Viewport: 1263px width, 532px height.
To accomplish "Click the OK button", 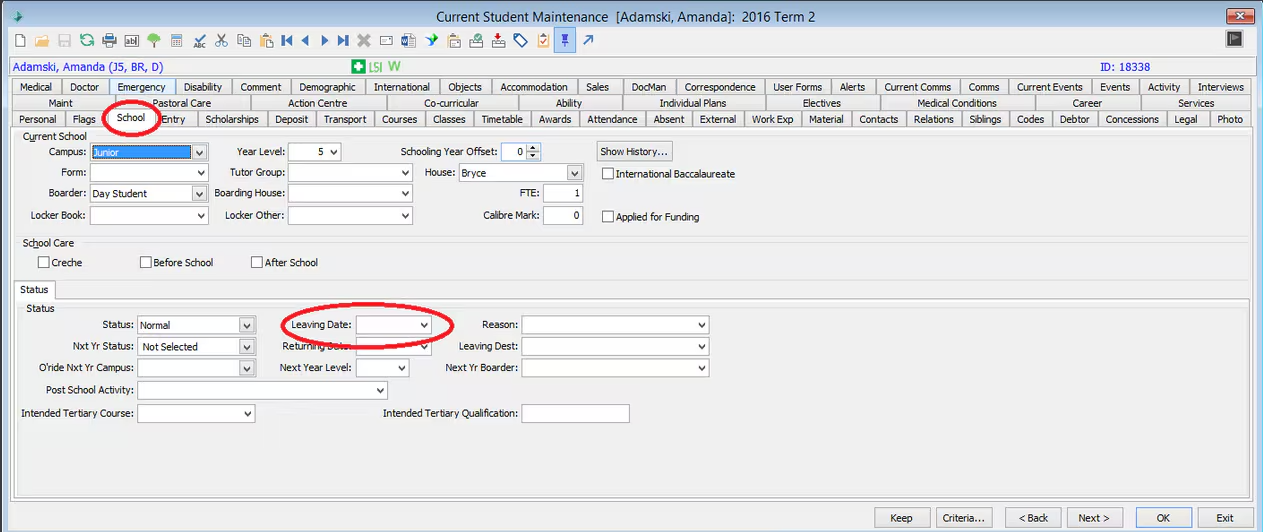I will click(x=1163, y=518).
